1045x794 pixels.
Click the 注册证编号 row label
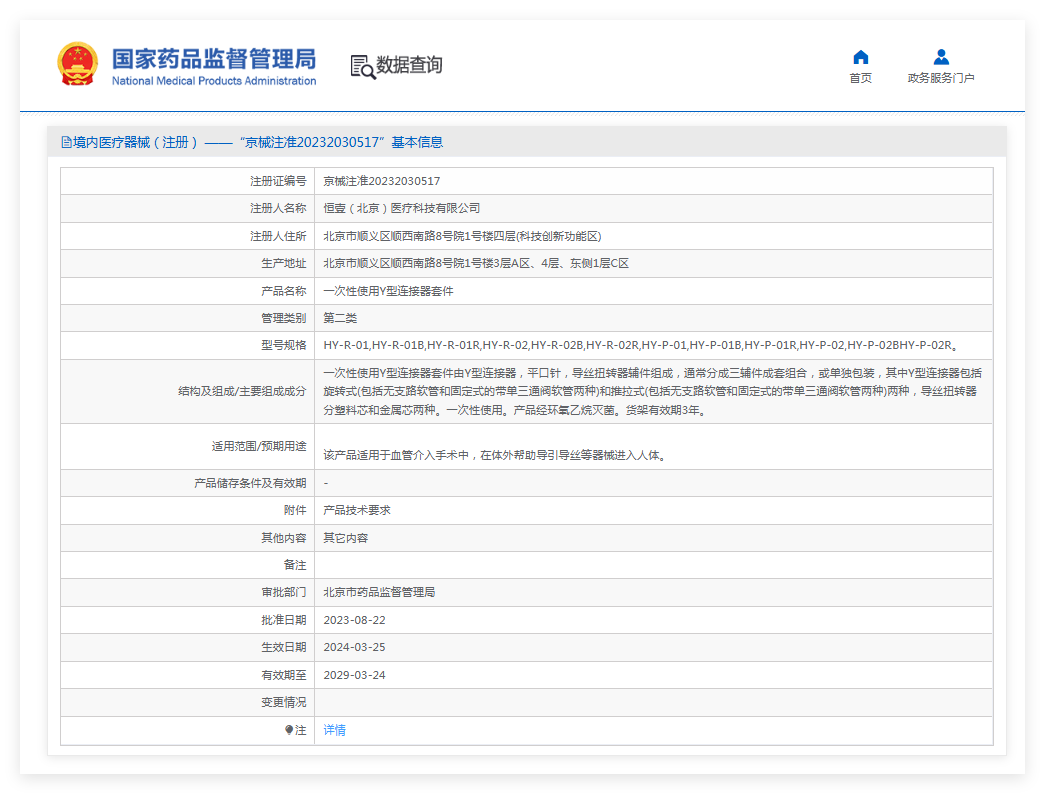click(278, 181)
